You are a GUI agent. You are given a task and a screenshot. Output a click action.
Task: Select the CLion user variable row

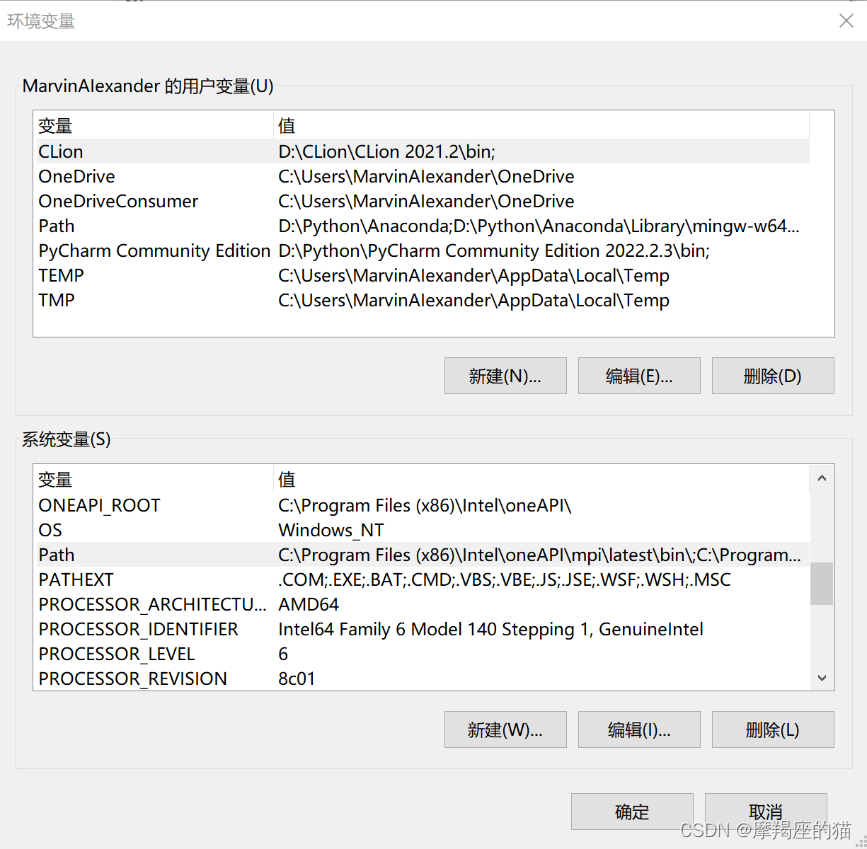click(x=150, y=152)
